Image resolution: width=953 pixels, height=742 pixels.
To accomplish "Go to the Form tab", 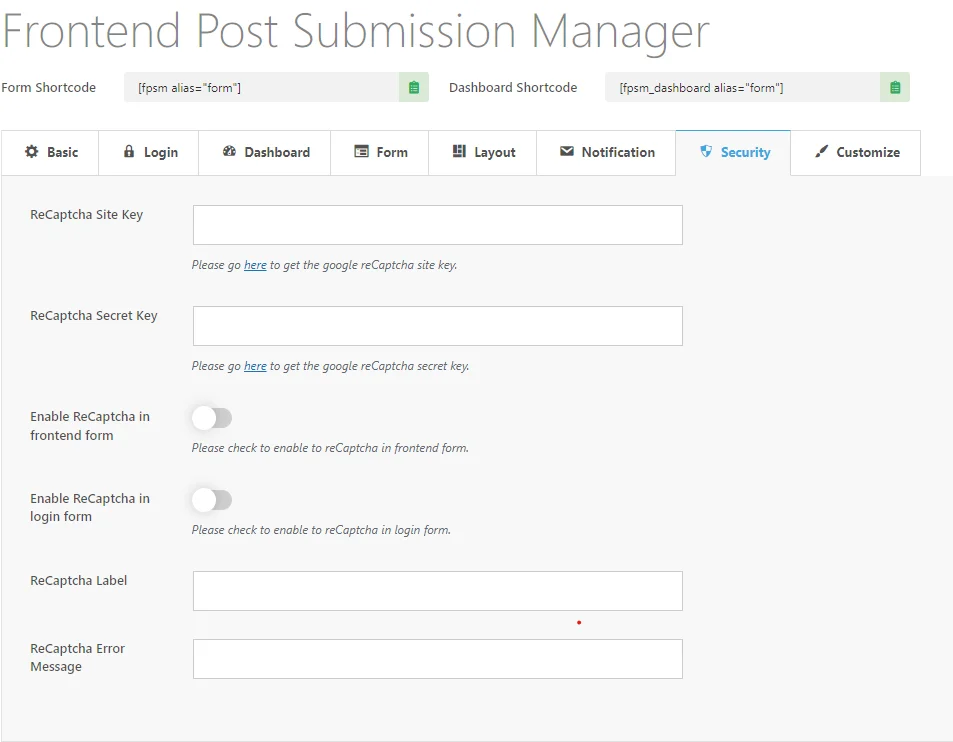I will point(380,153).
